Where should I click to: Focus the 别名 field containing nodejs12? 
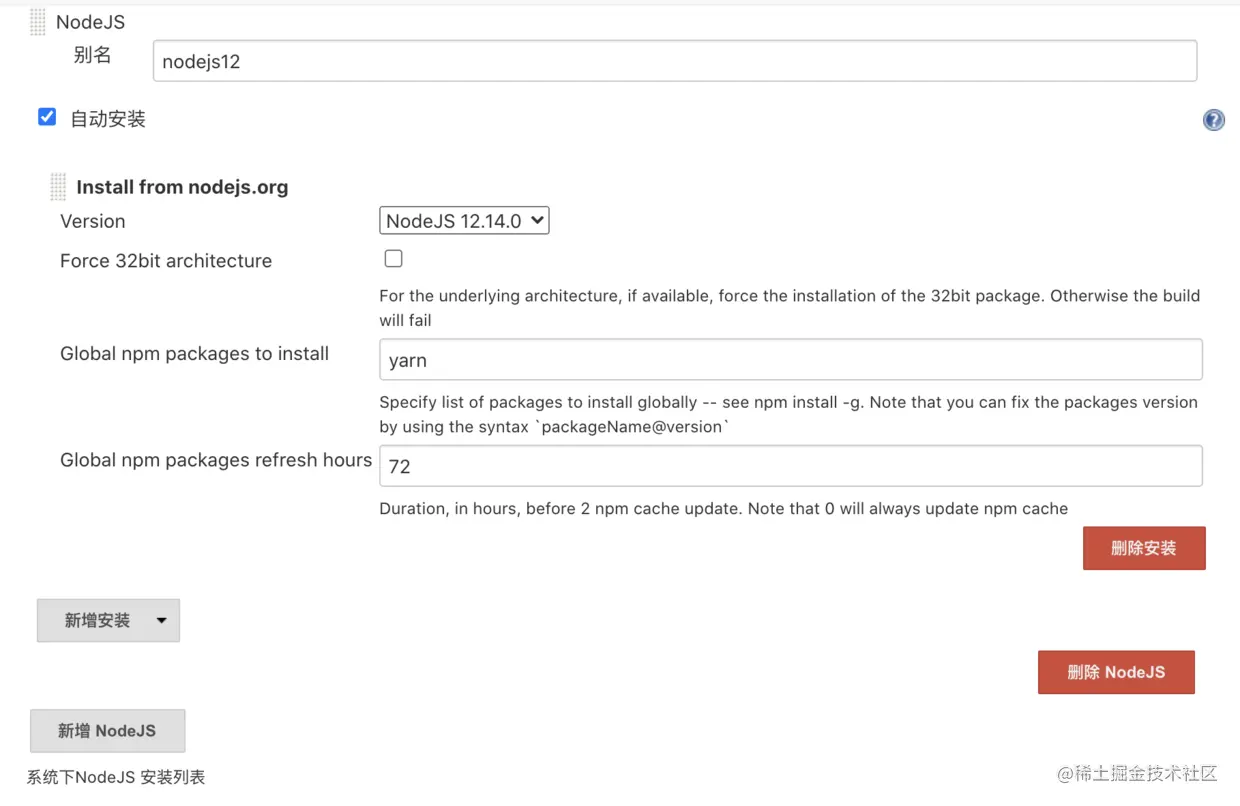click(x=675, y=61)
